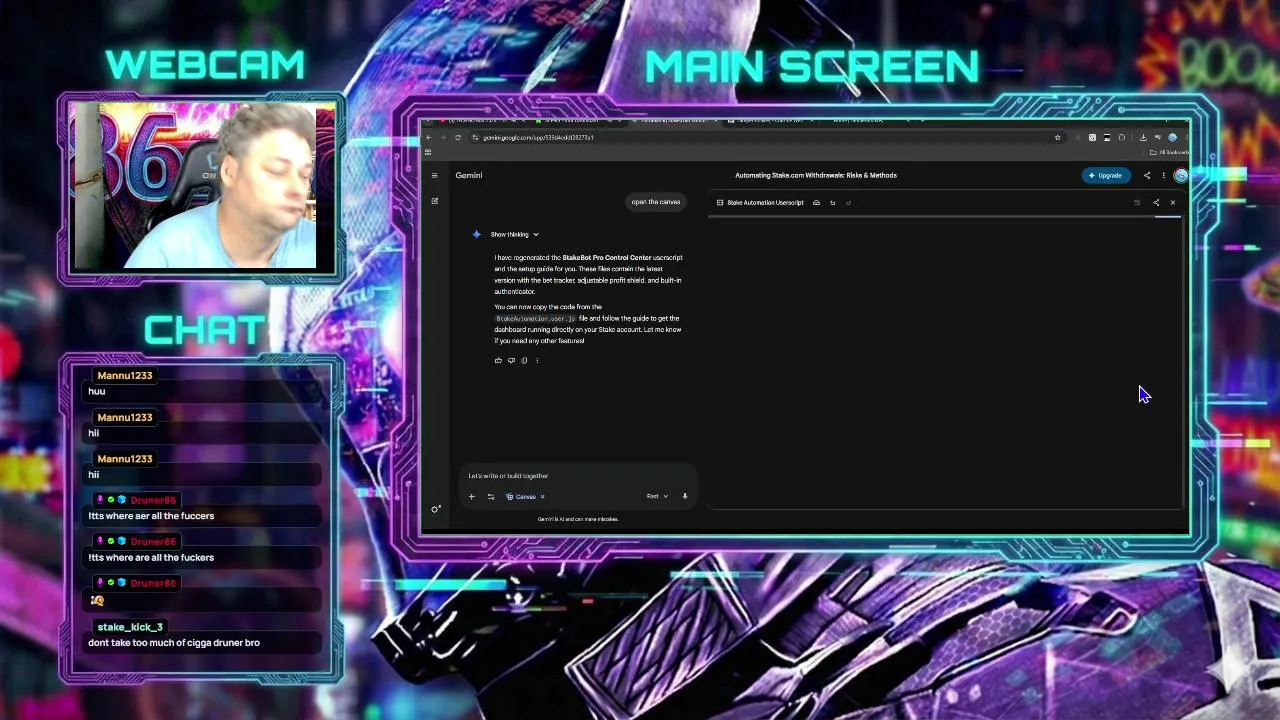Give thumbs down to response

[511, 360]
